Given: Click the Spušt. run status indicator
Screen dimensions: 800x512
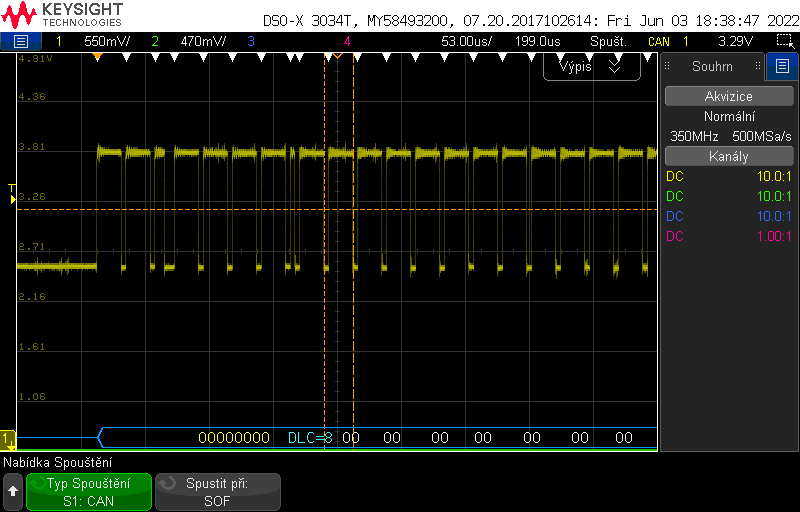Looking at the screenshot, I should (608, 41).
